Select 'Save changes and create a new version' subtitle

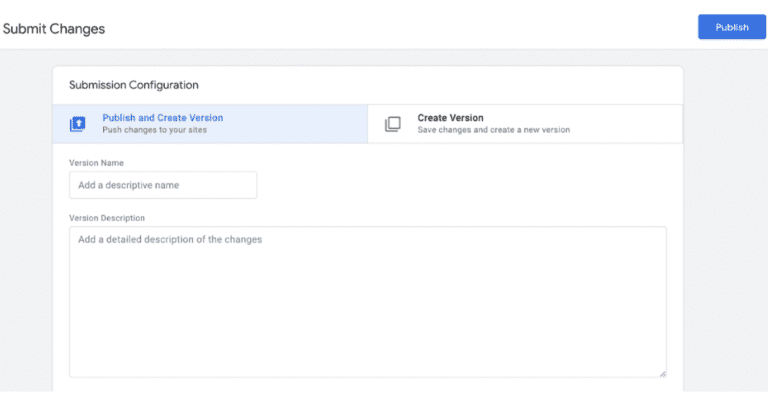pyautogui.click(x=494, y=130)
